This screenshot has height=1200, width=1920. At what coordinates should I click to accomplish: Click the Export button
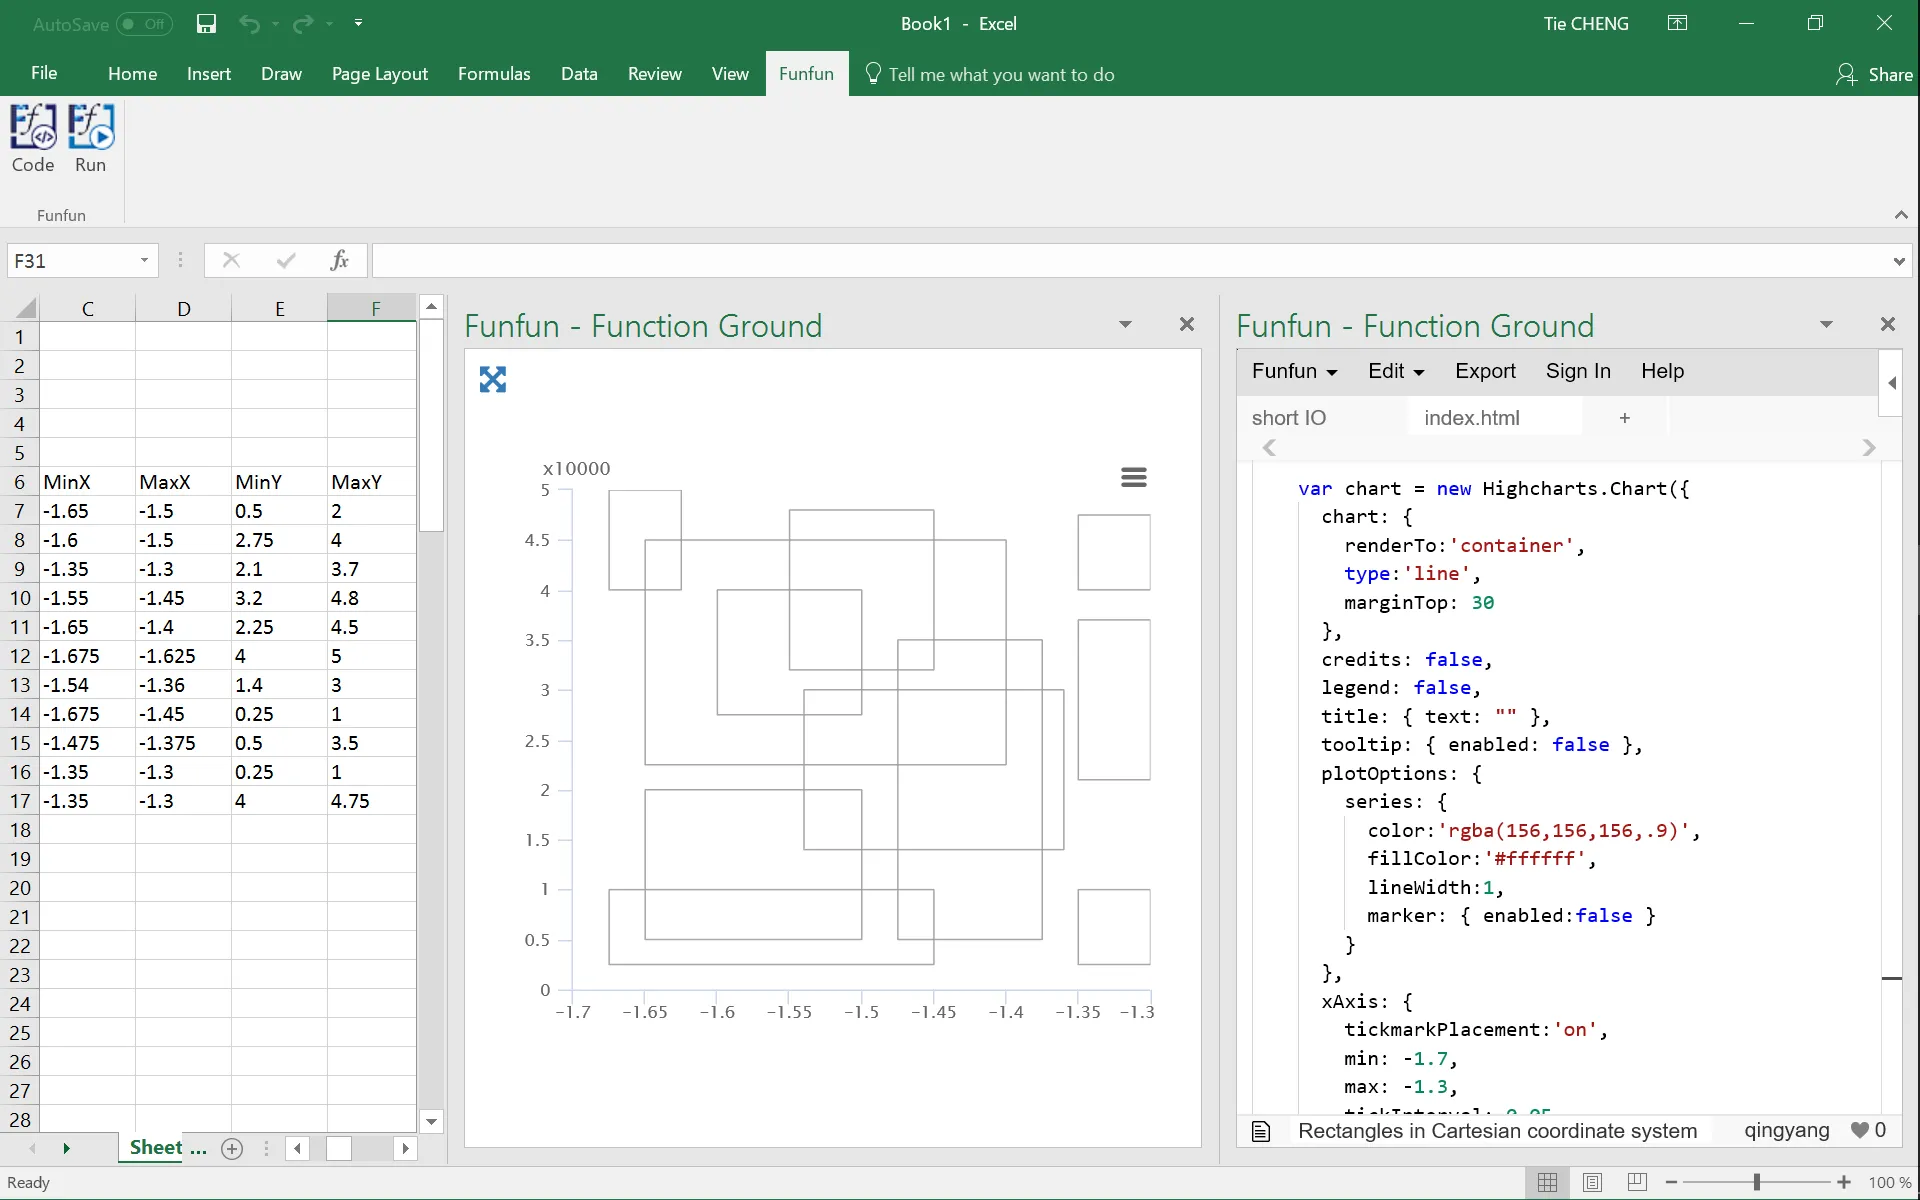pos(1485,371)
